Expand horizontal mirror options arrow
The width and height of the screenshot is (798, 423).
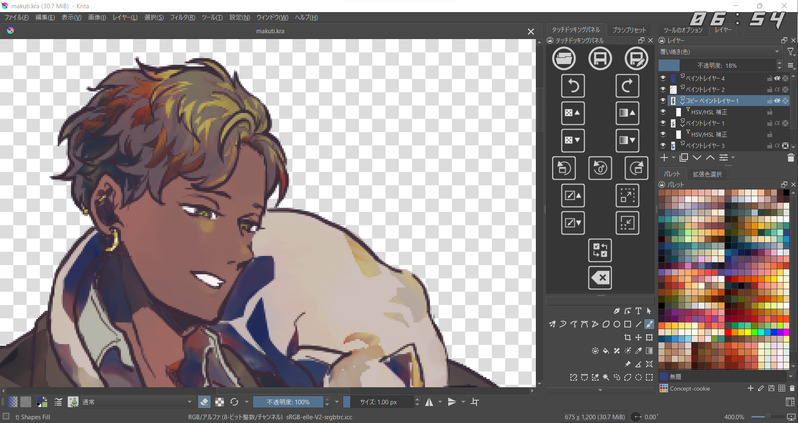click(440, 402)
